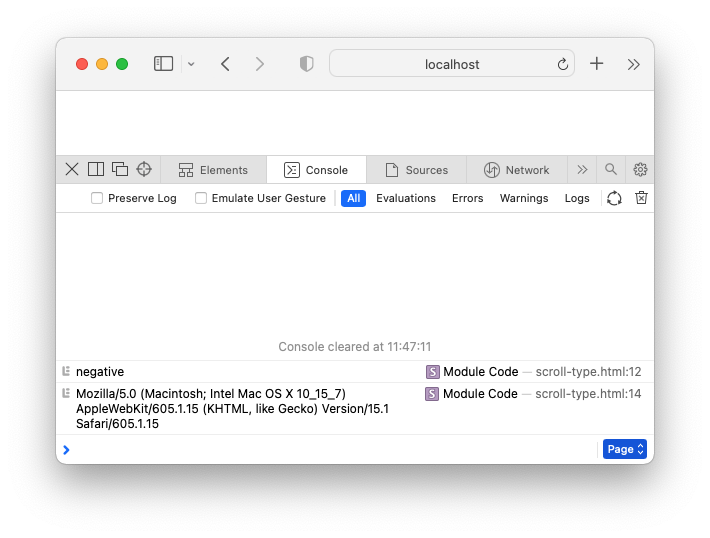Filter console by Evaluations
Viewport: 710px width, 538px height.
(406, 198)
